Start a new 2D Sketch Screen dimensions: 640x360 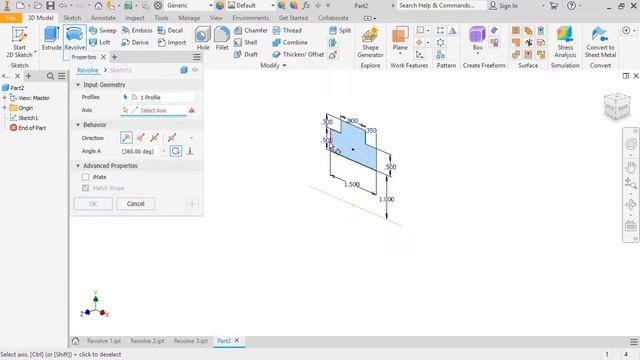(x=19, y=42)
